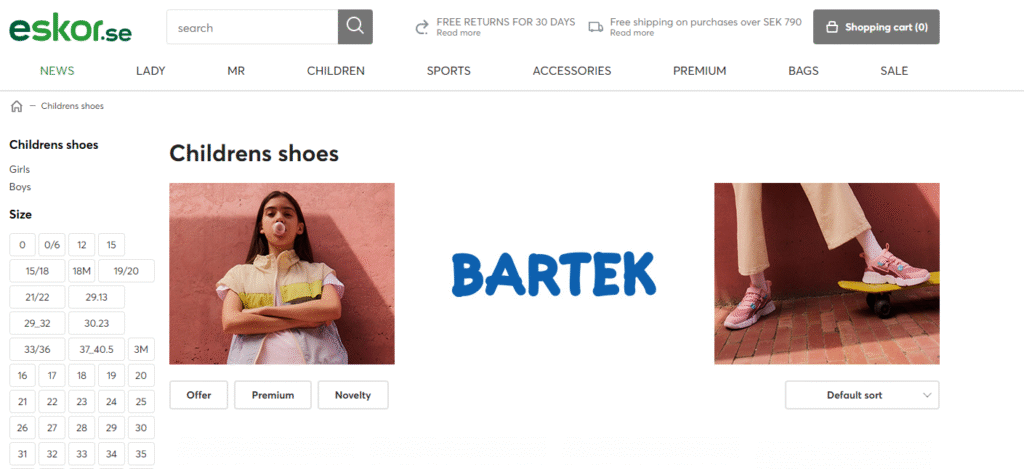Screen dimensions: 1024x469
Task: Click the shopping cart bag icon
Action: click(x=831, y=27)
